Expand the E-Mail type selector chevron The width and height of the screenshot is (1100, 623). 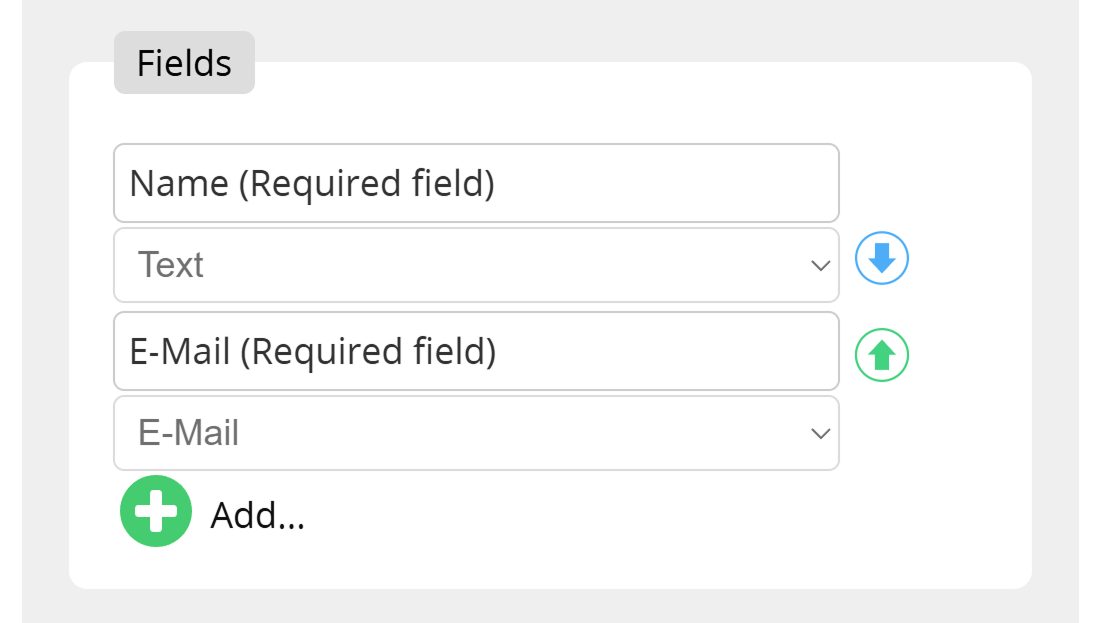[820, 433]
